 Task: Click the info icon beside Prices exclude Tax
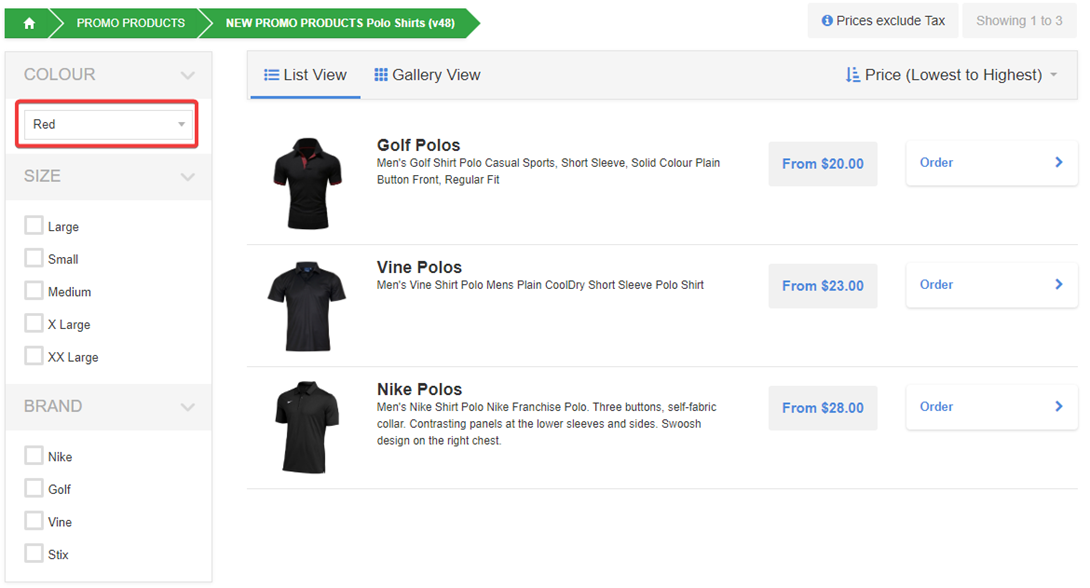(827, 21)
